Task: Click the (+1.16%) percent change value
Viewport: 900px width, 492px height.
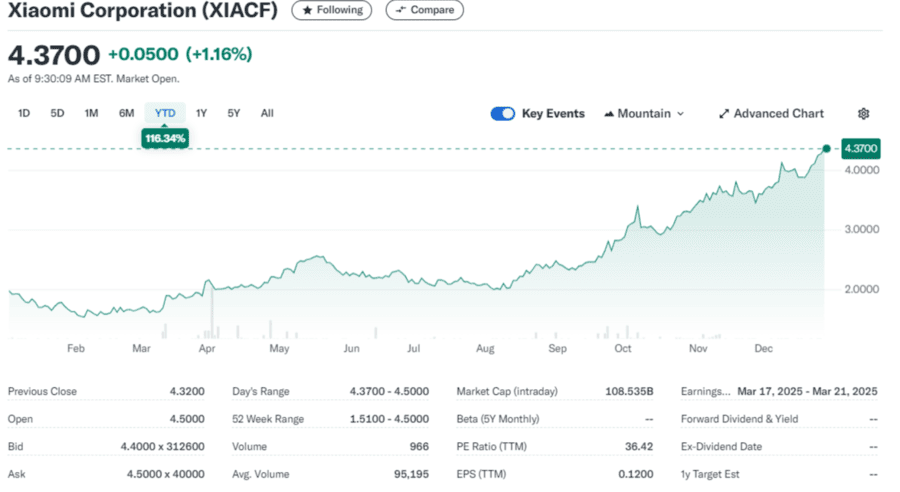Action: click(x=219, y=55)
